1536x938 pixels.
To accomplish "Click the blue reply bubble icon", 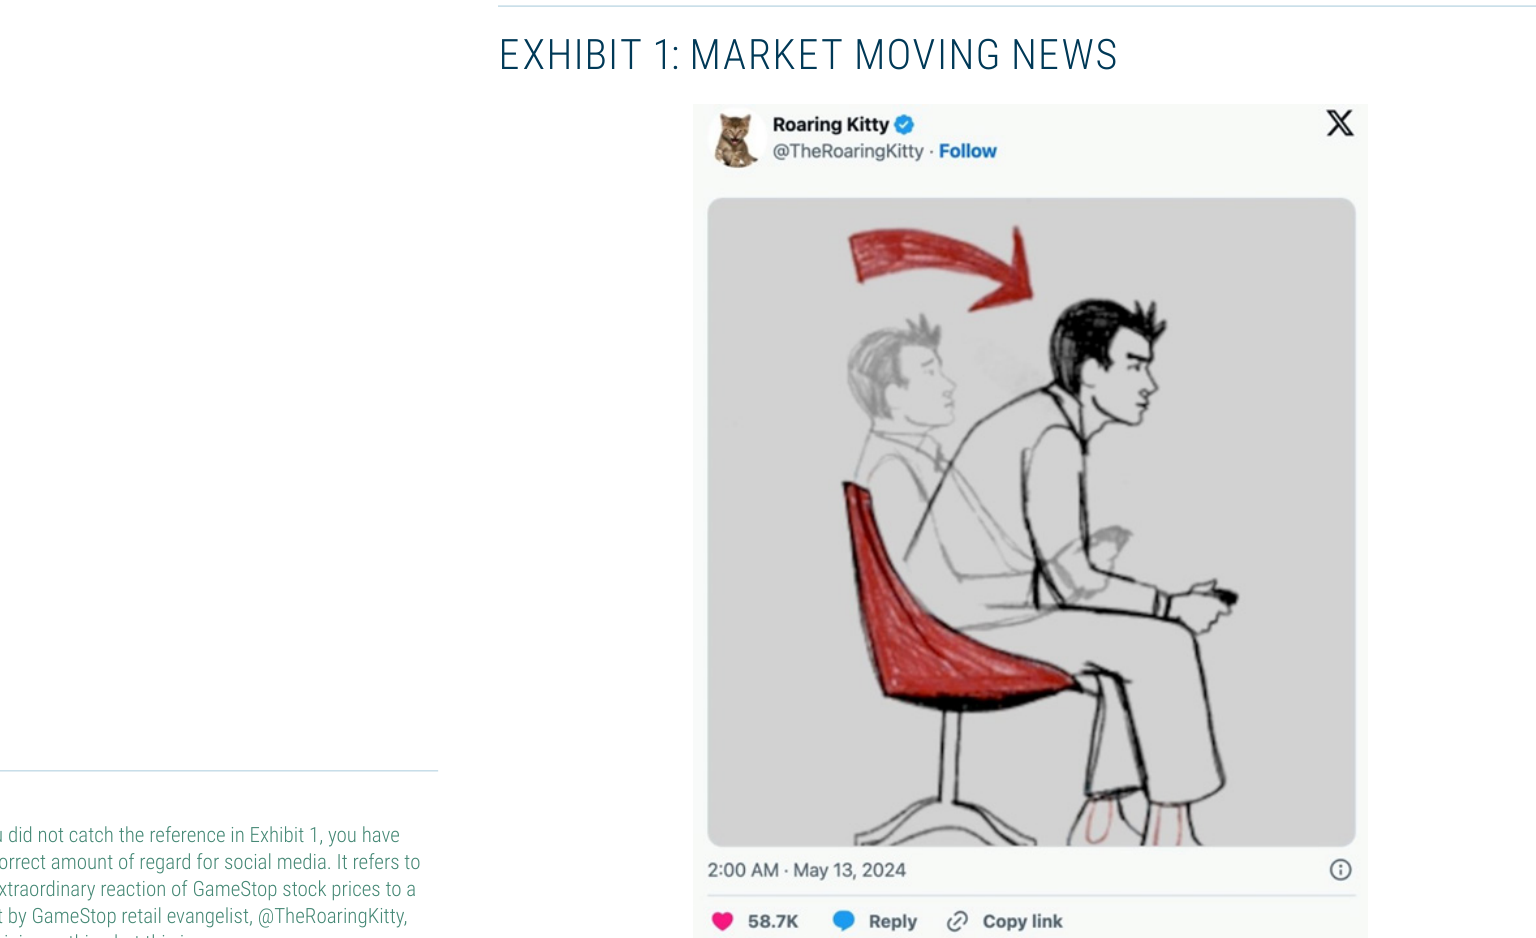I will click(x=843, y=921).
